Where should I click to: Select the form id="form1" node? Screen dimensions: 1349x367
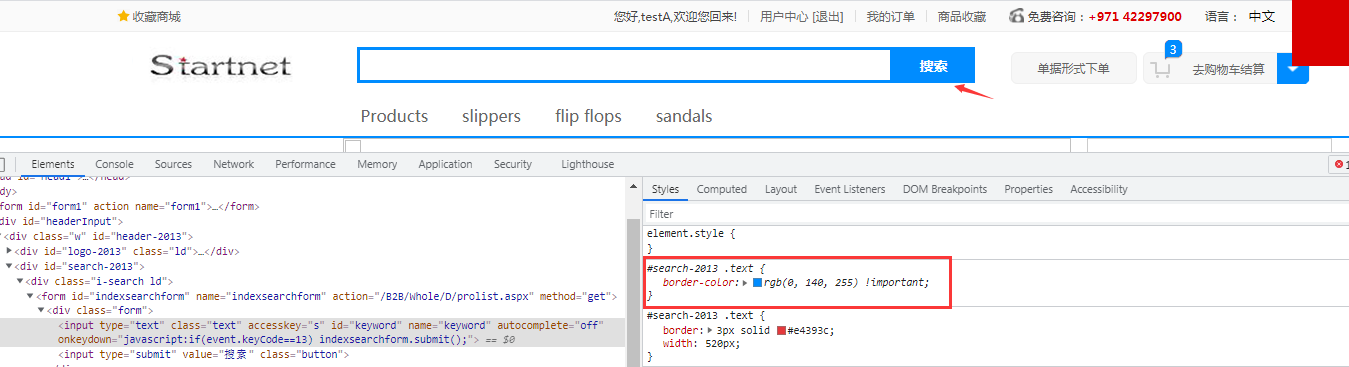point(130,206)
